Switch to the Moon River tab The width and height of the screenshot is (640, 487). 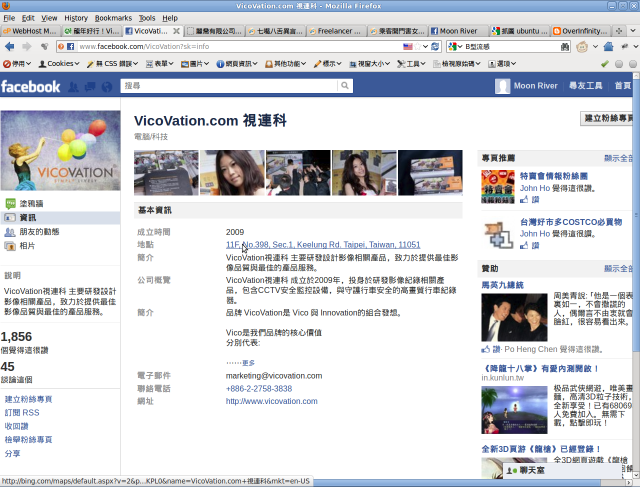pyautogui.click(x=458, y=31)
